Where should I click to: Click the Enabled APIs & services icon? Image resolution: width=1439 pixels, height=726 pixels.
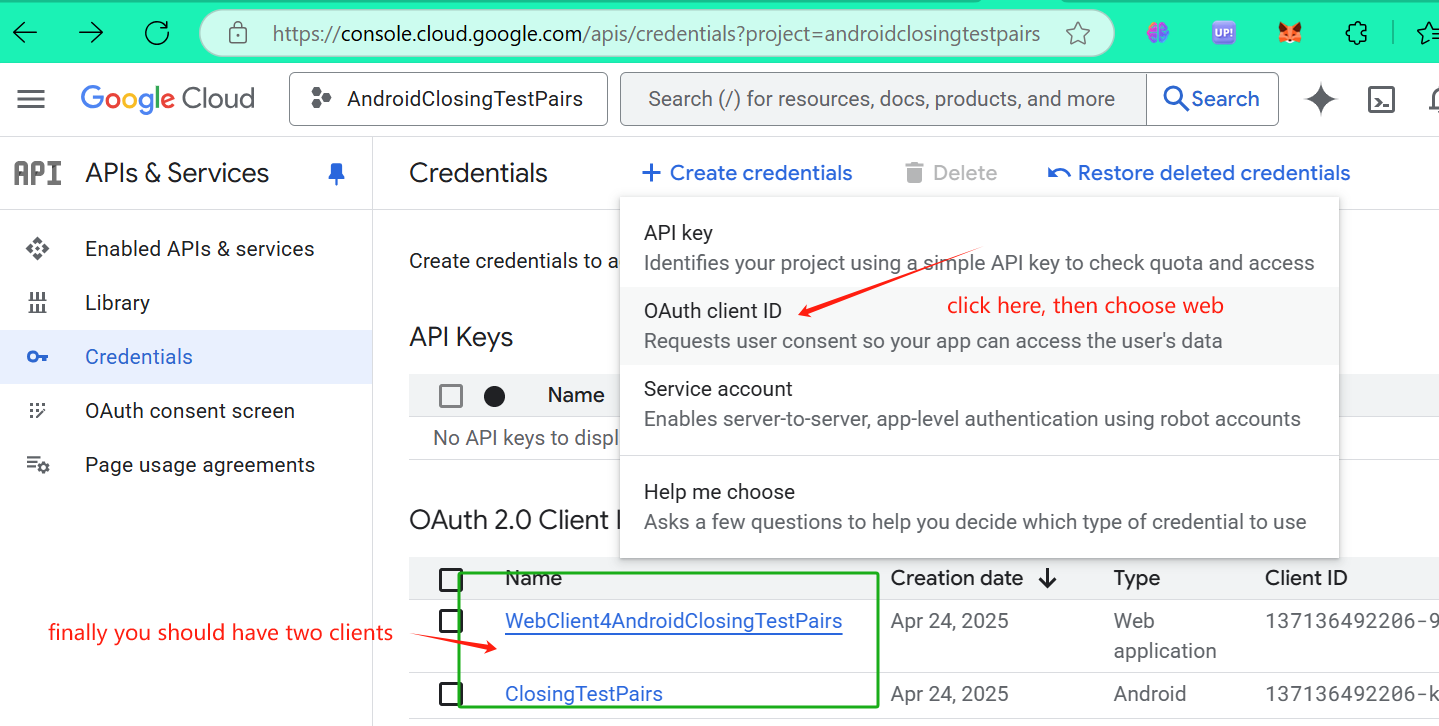[x=37, y=249]
